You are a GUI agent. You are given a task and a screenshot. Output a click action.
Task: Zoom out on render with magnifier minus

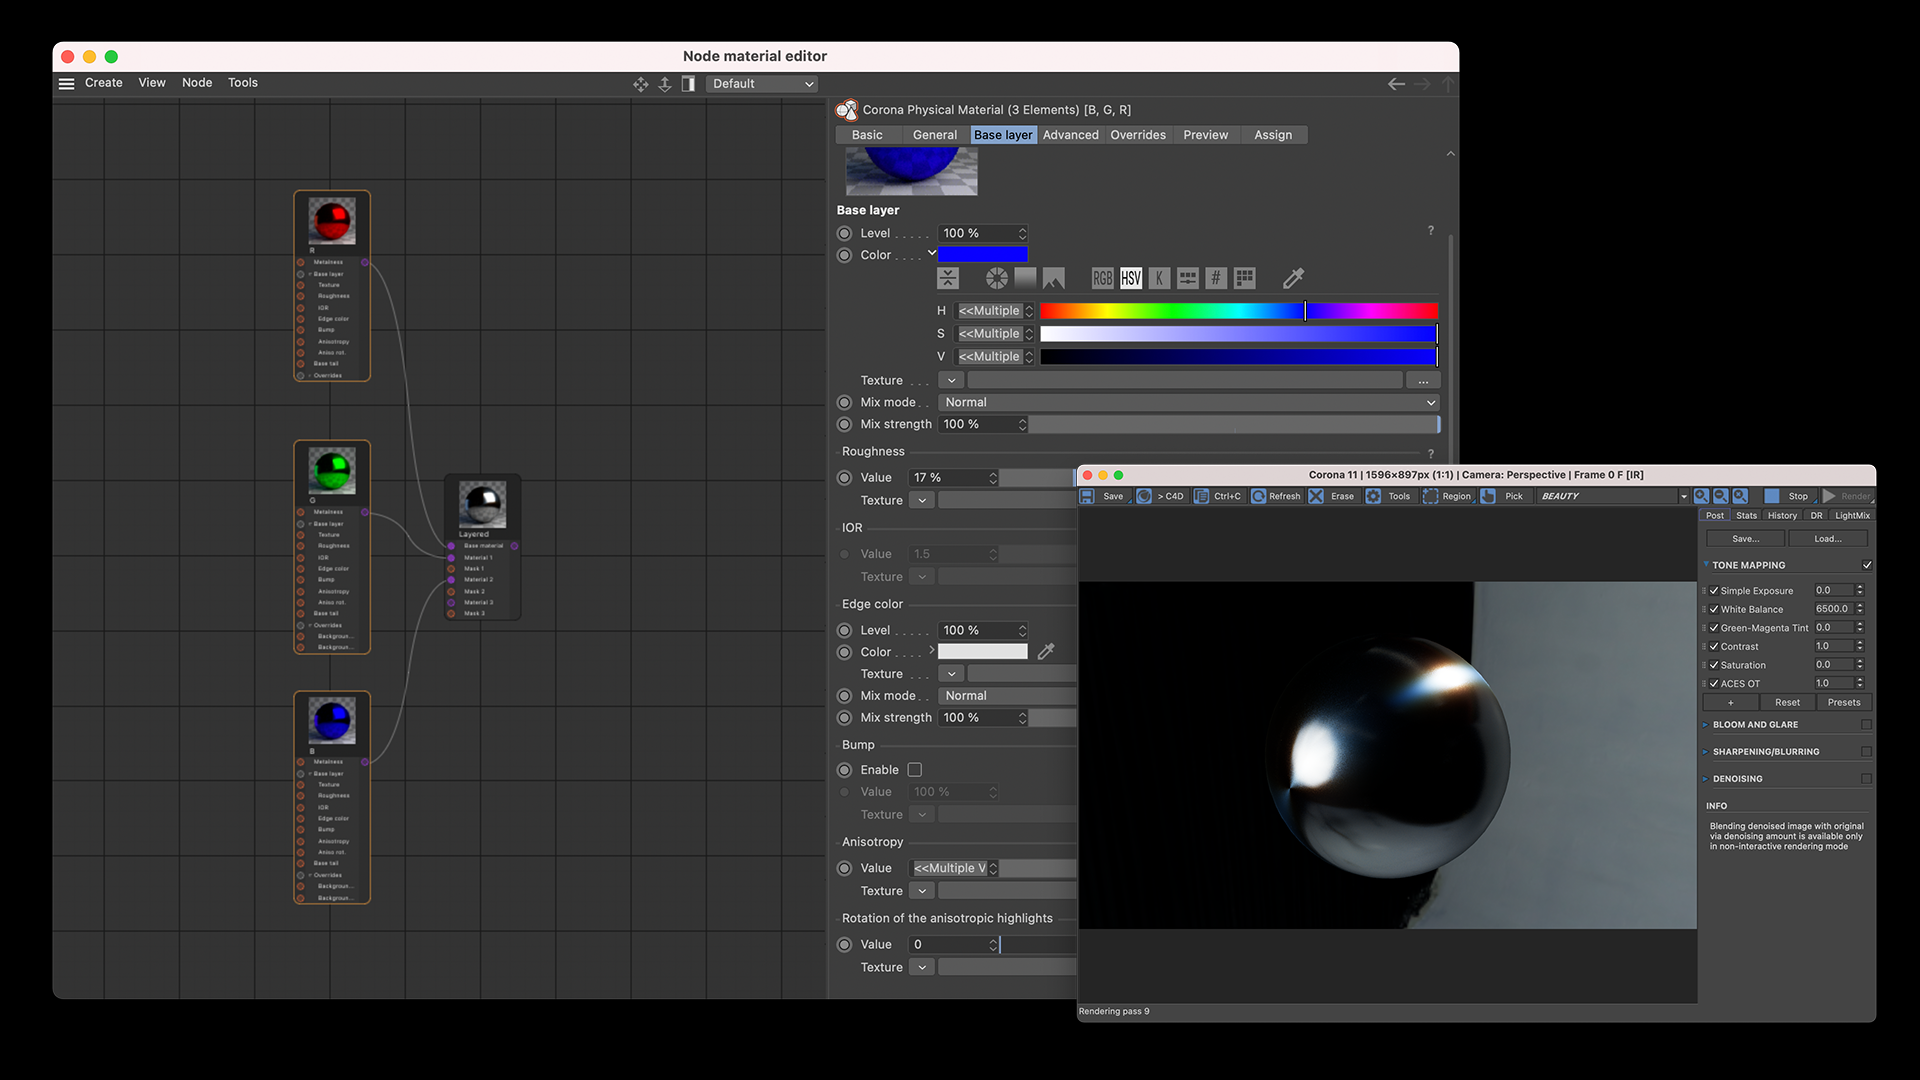(x=1721, y=496)
